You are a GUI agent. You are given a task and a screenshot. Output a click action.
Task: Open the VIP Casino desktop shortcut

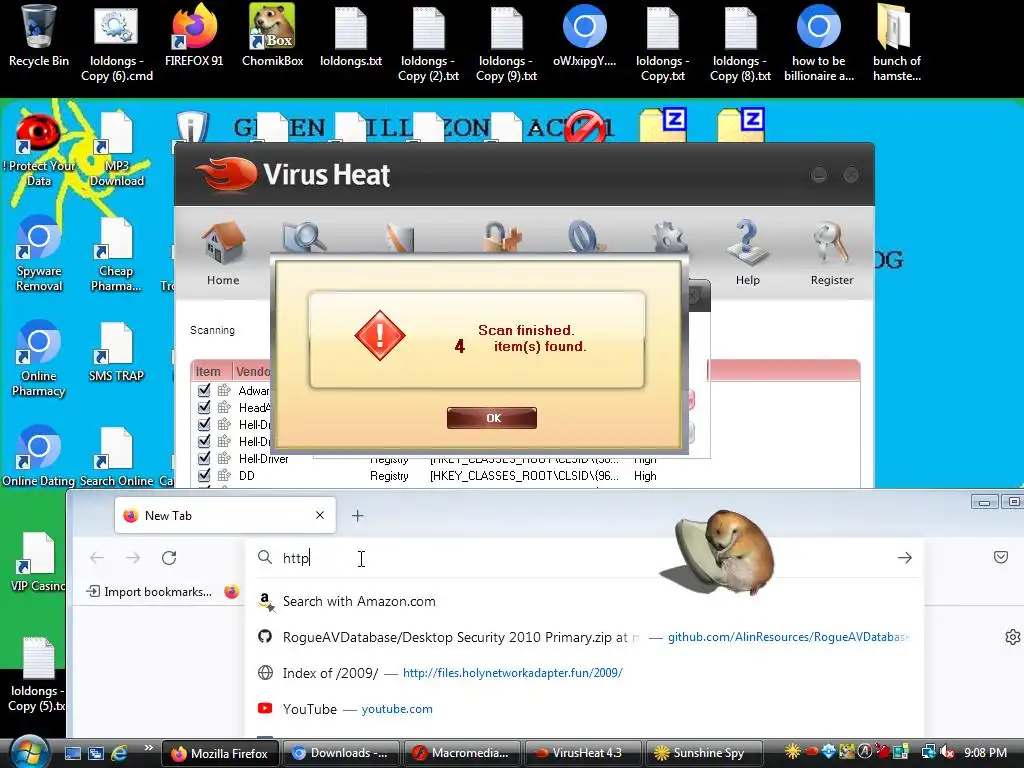coord(38,562)
